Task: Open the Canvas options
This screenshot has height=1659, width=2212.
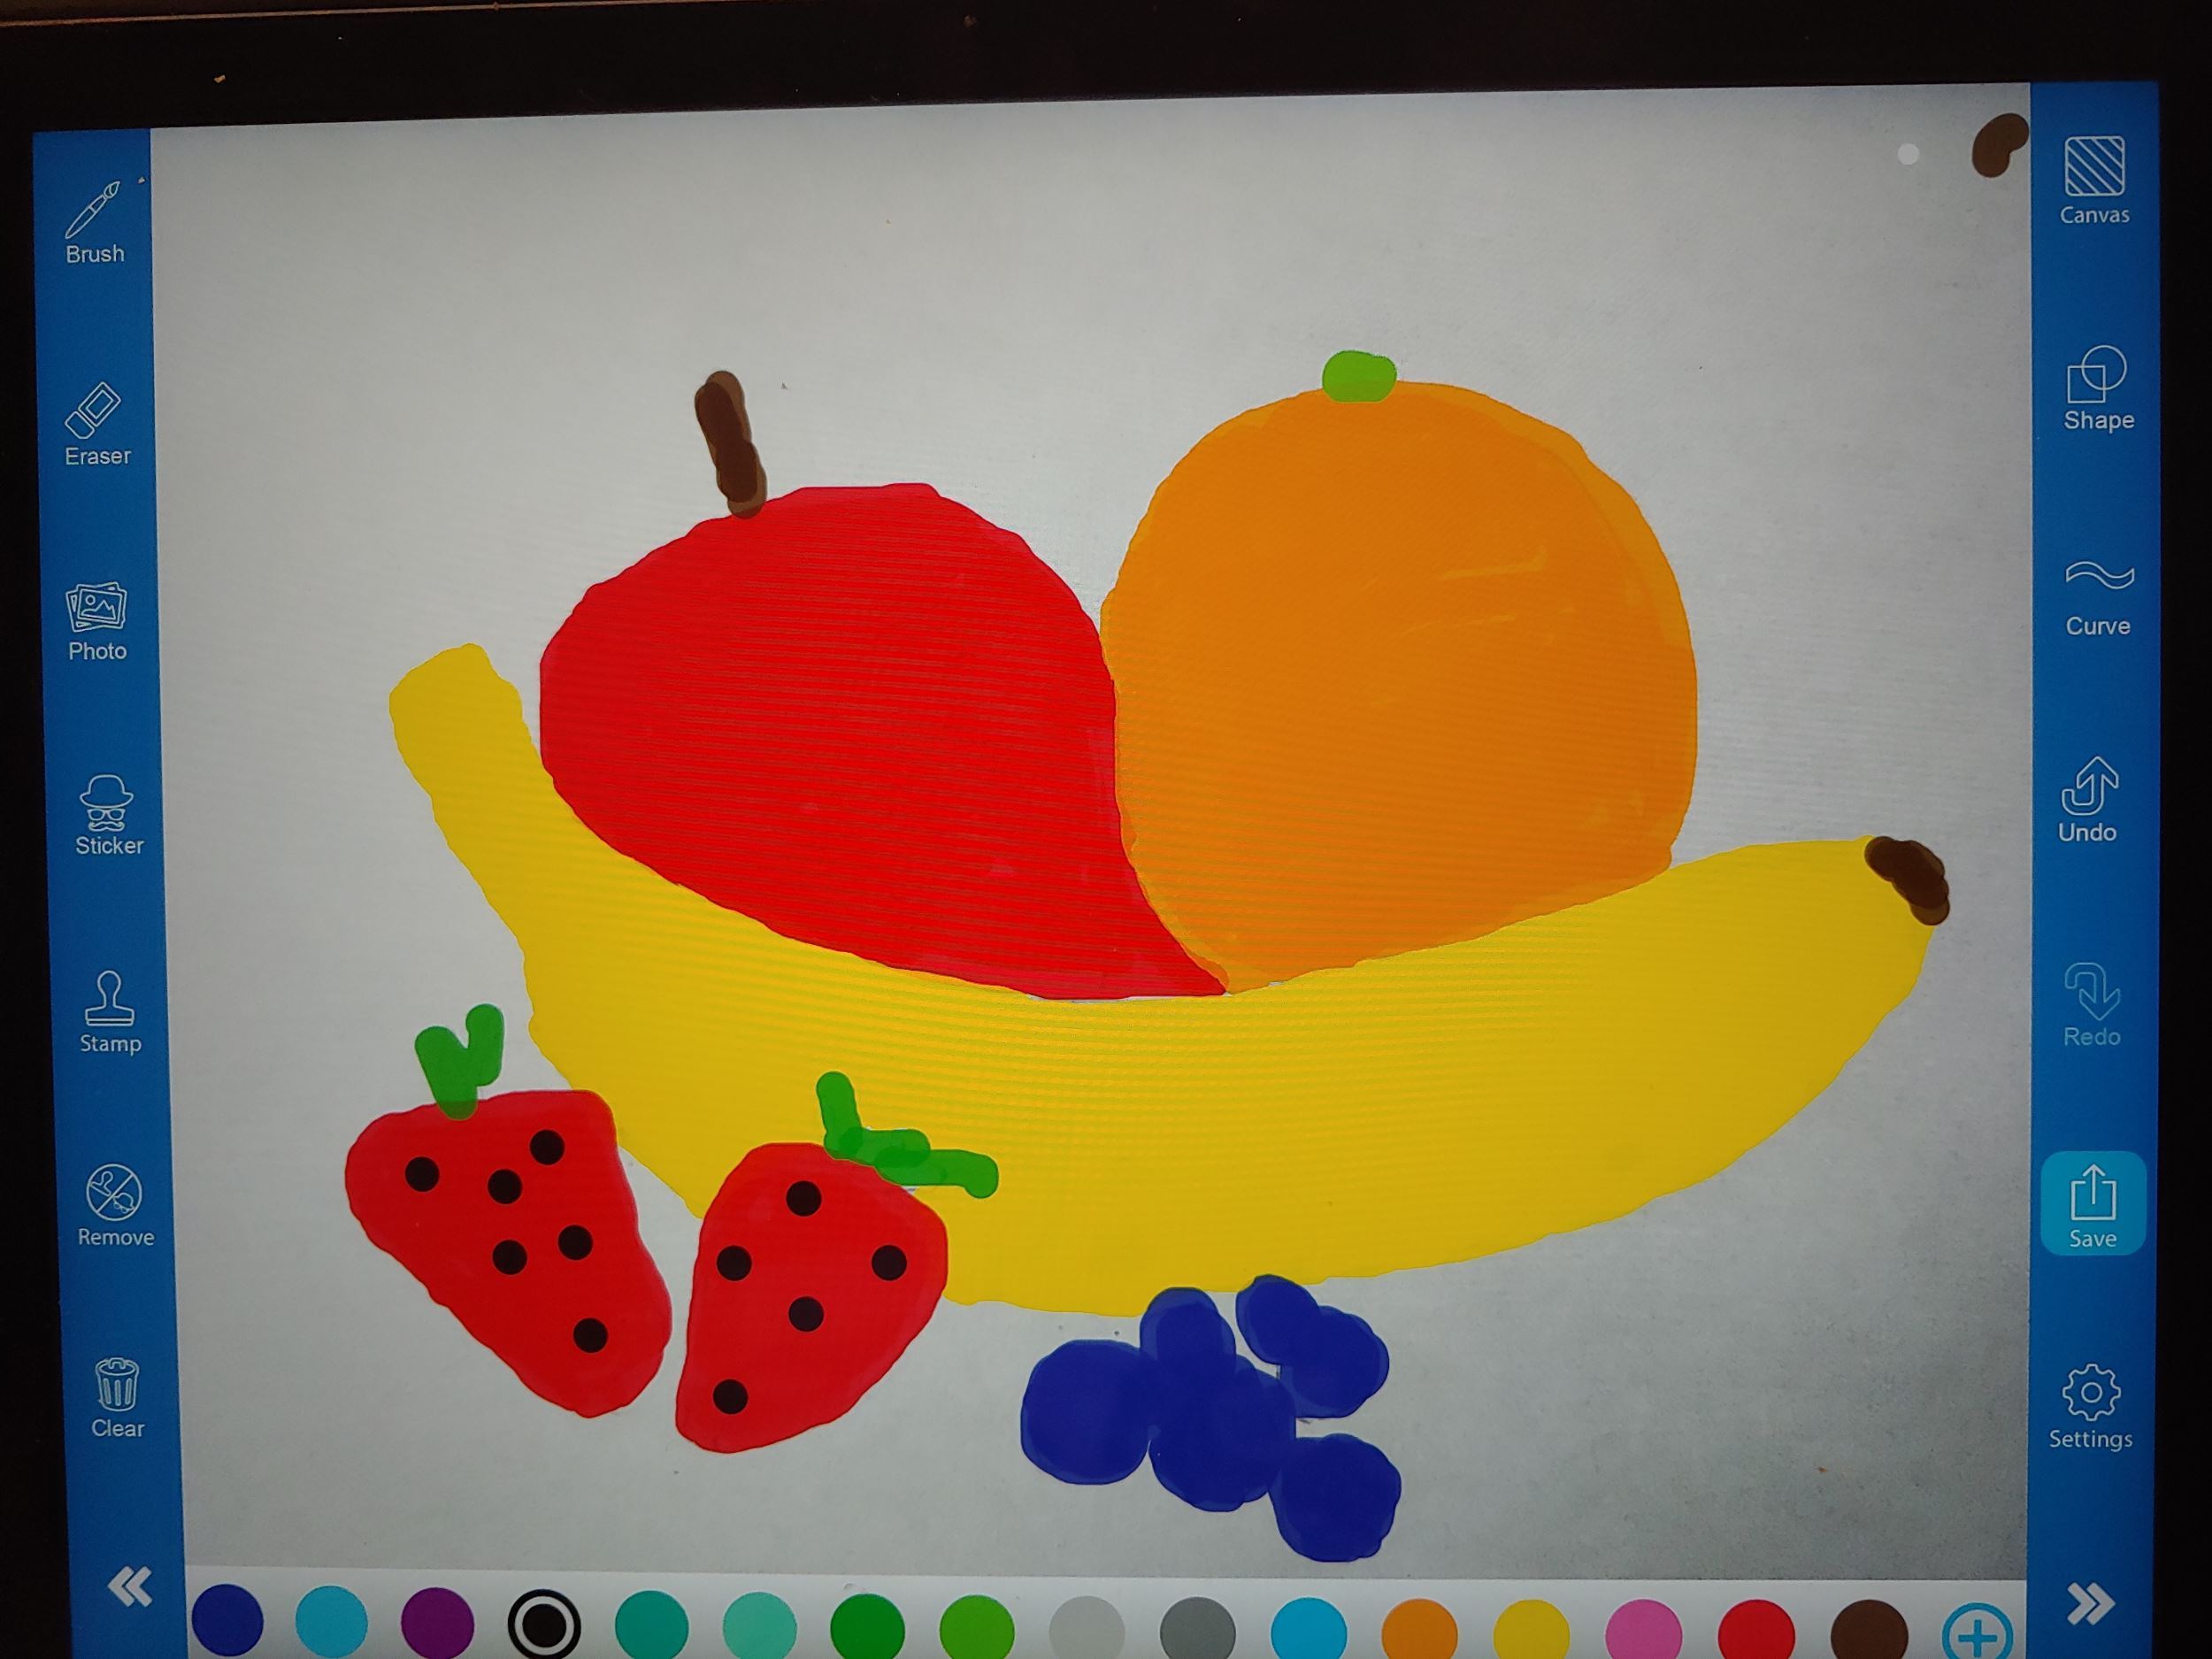Action: (2094, 180)
